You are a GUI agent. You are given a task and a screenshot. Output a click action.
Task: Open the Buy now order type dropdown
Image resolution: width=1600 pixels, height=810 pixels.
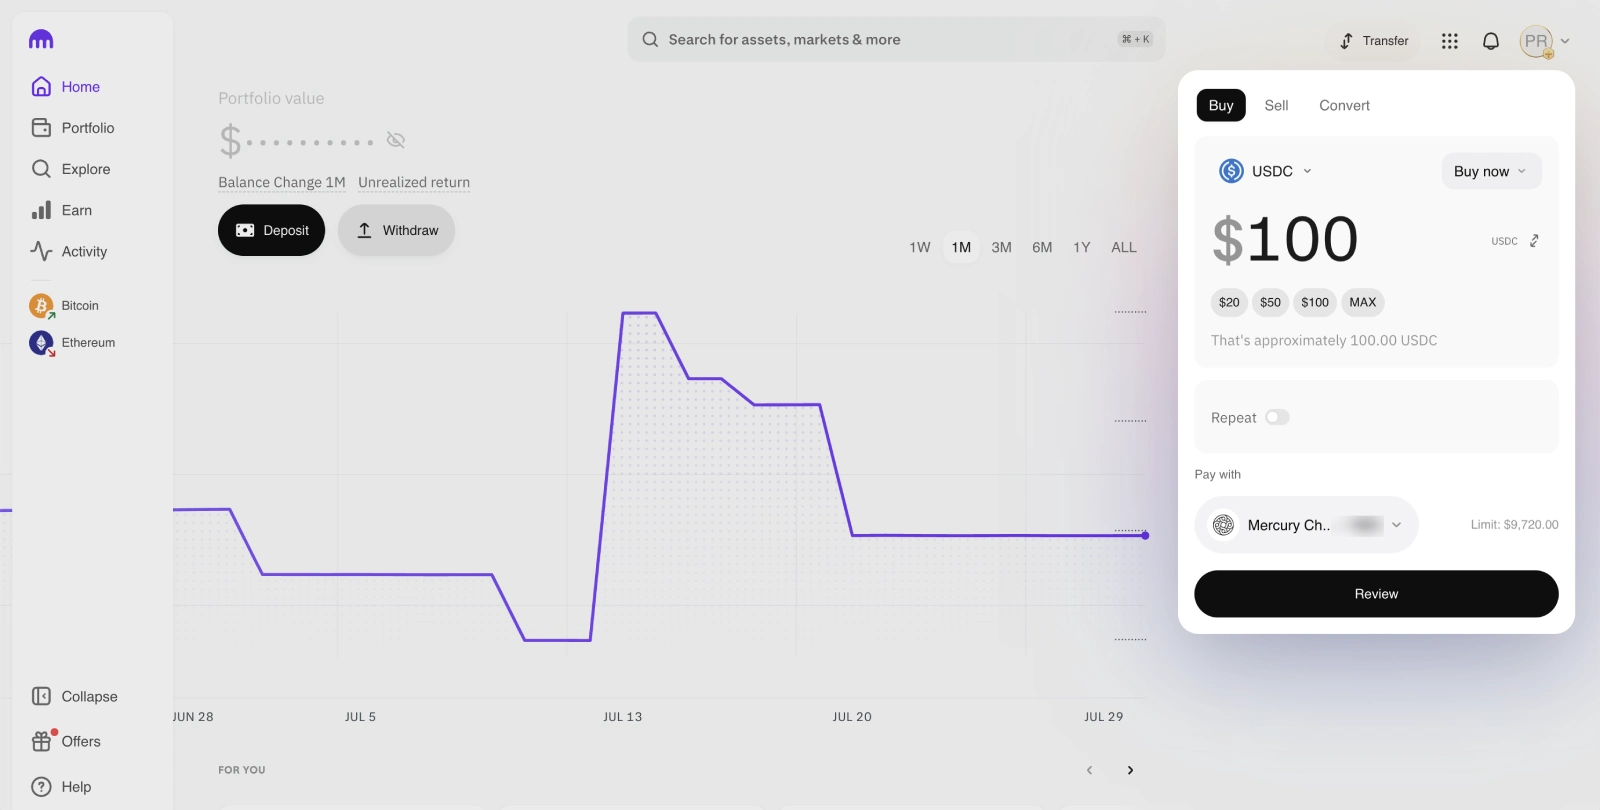click(x=1491, y=171)
